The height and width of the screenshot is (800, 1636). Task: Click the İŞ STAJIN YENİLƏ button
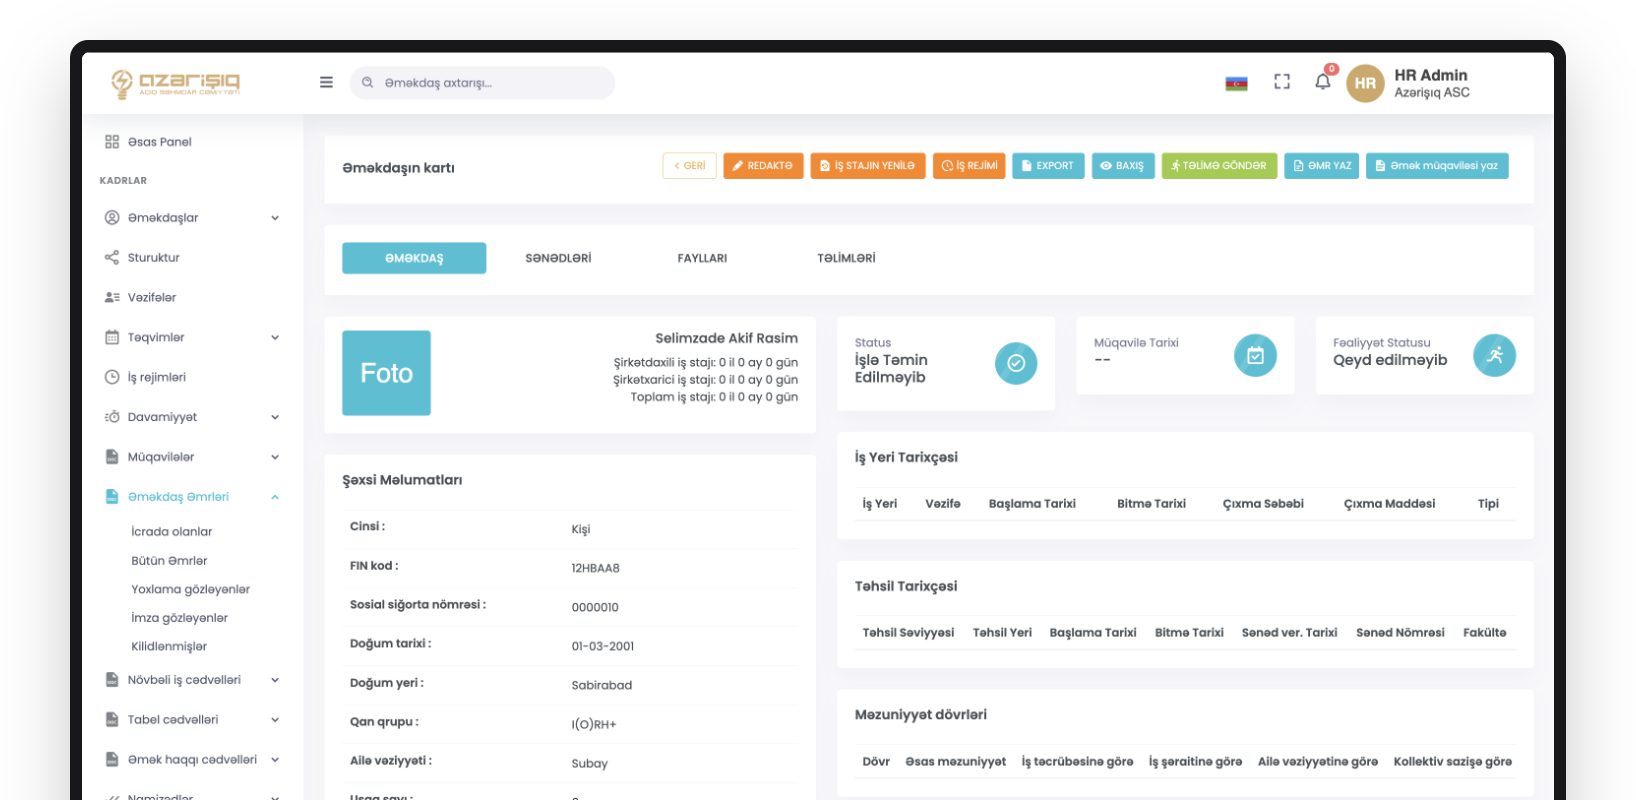tap(868, 166)
